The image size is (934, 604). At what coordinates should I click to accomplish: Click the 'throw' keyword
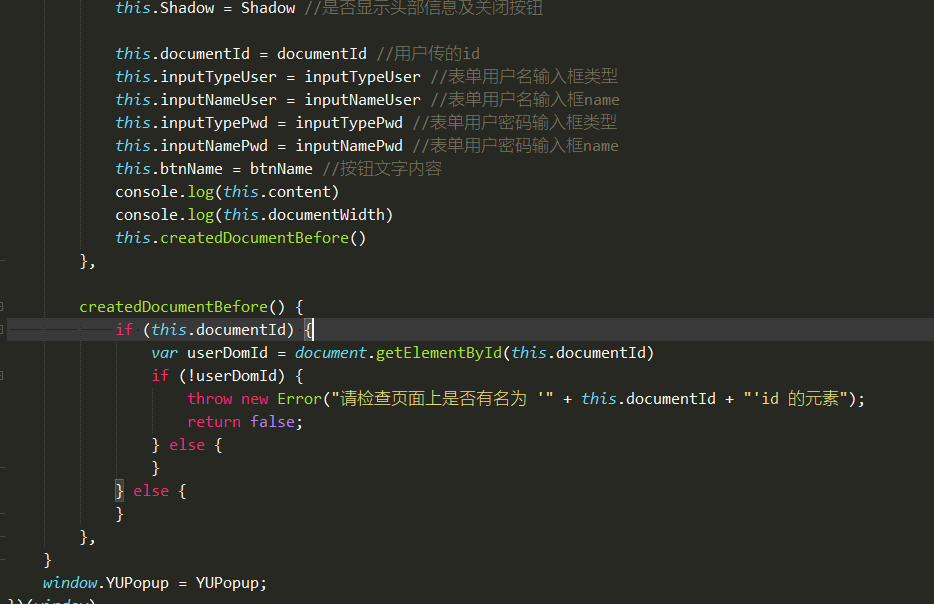pos(210,399)
